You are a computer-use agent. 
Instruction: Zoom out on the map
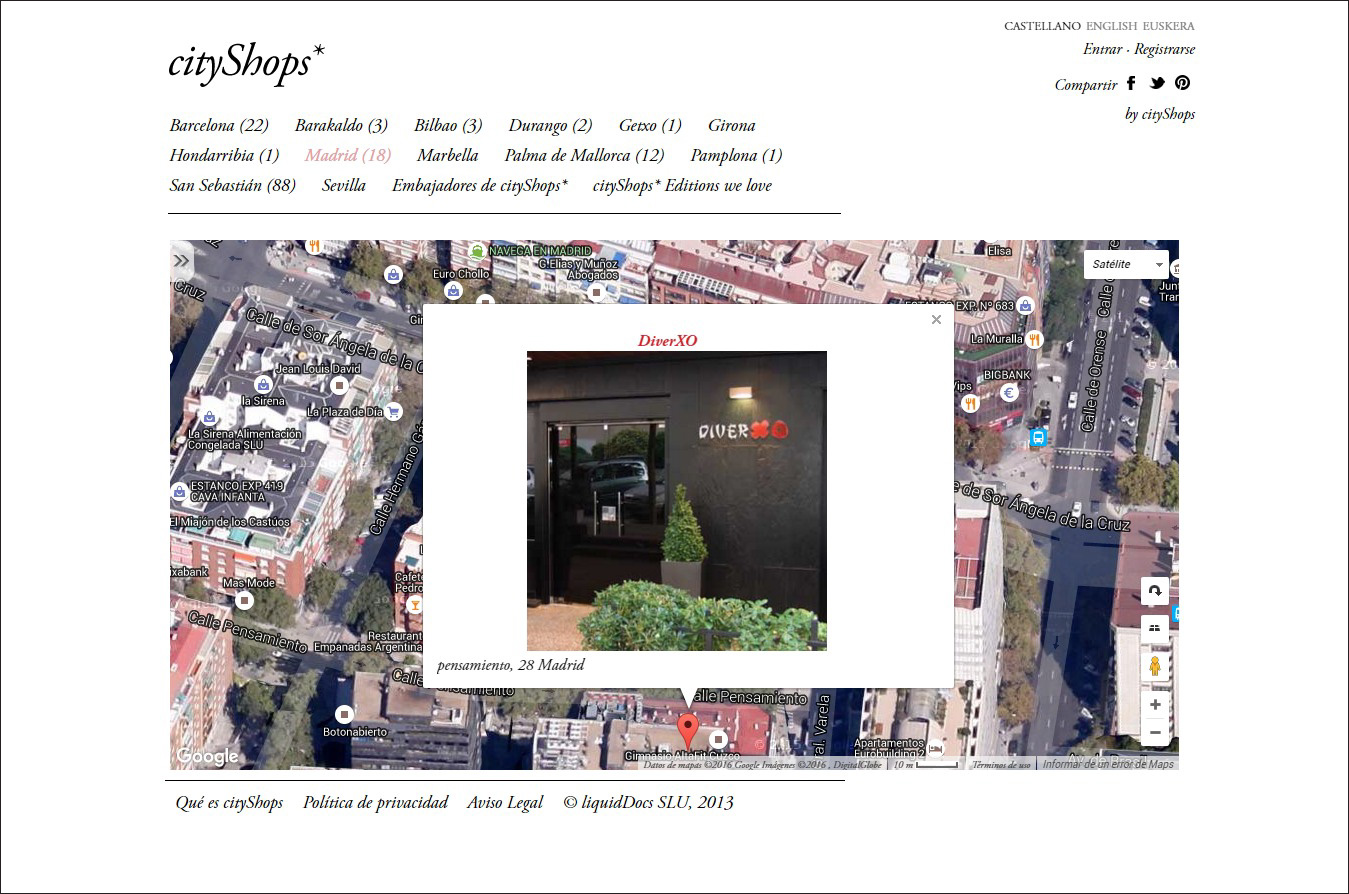click(1155, 732)
